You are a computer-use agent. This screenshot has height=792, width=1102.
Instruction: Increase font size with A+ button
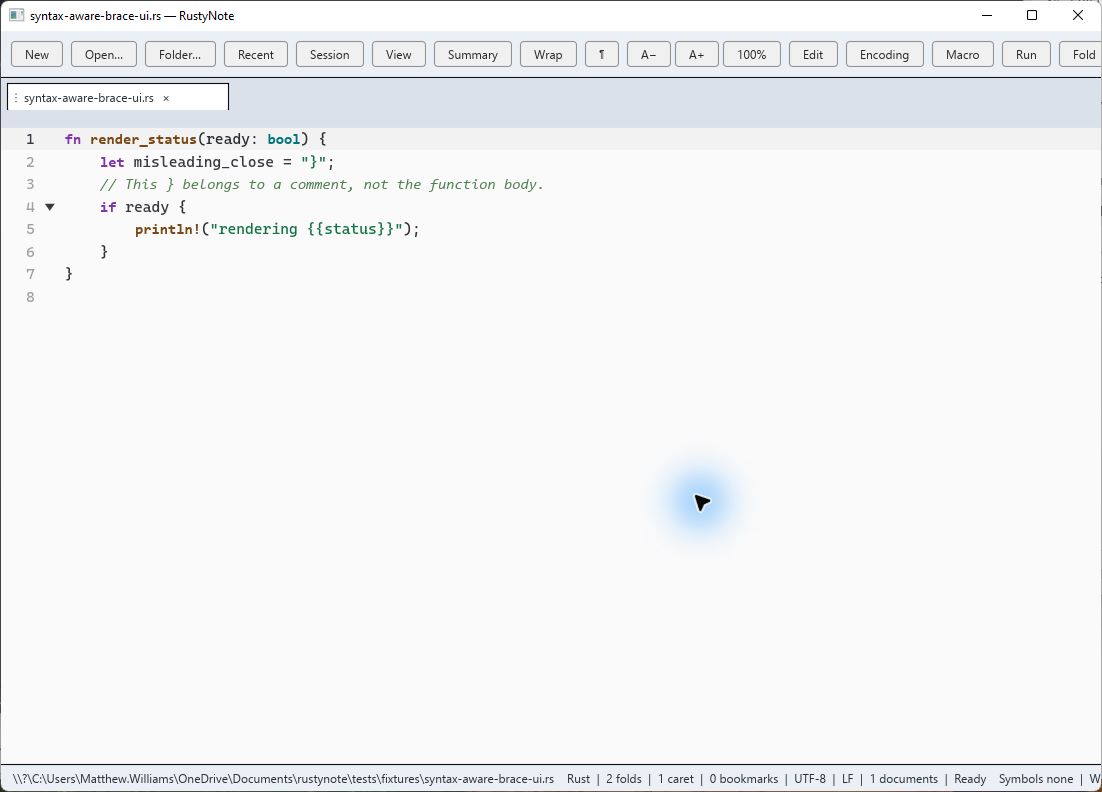pyautogui.click(x=696, y=54)
